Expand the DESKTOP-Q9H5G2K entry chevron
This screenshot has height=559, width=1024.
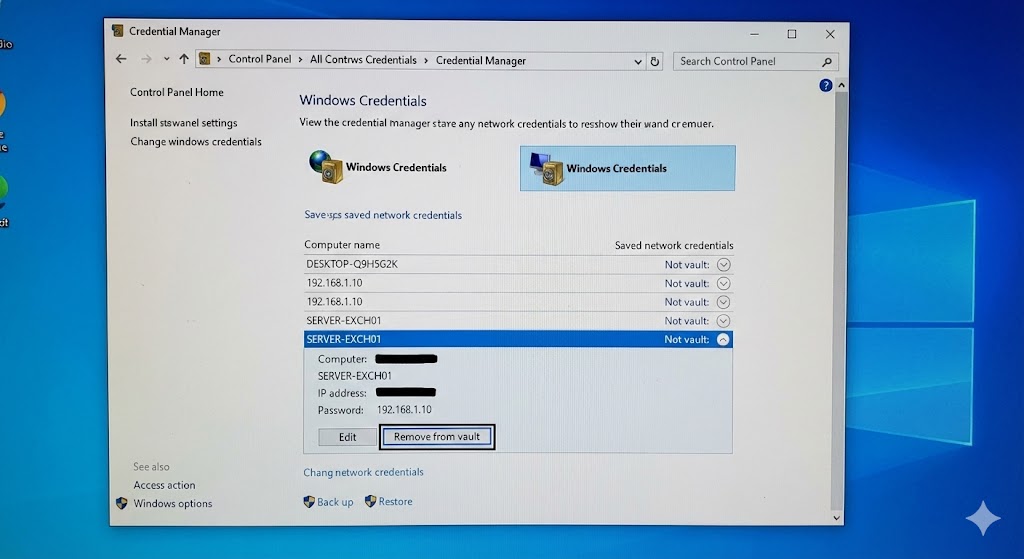(x=723, y=264)
